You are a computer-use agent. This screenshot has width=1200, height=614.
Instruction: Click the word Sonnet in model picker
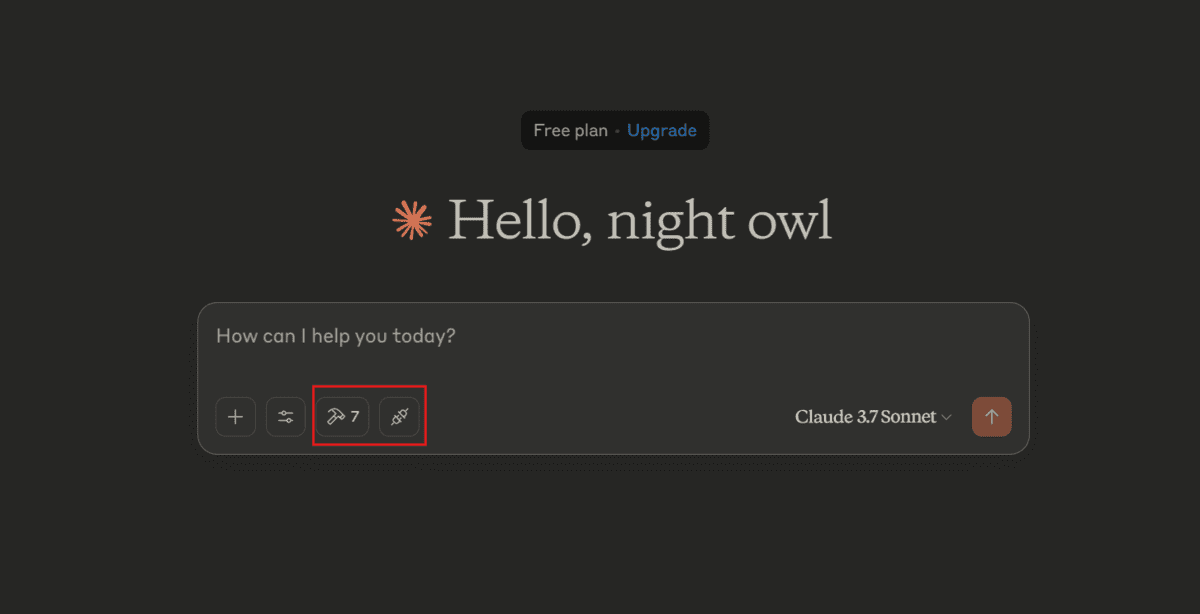click(x=909, y=417)
